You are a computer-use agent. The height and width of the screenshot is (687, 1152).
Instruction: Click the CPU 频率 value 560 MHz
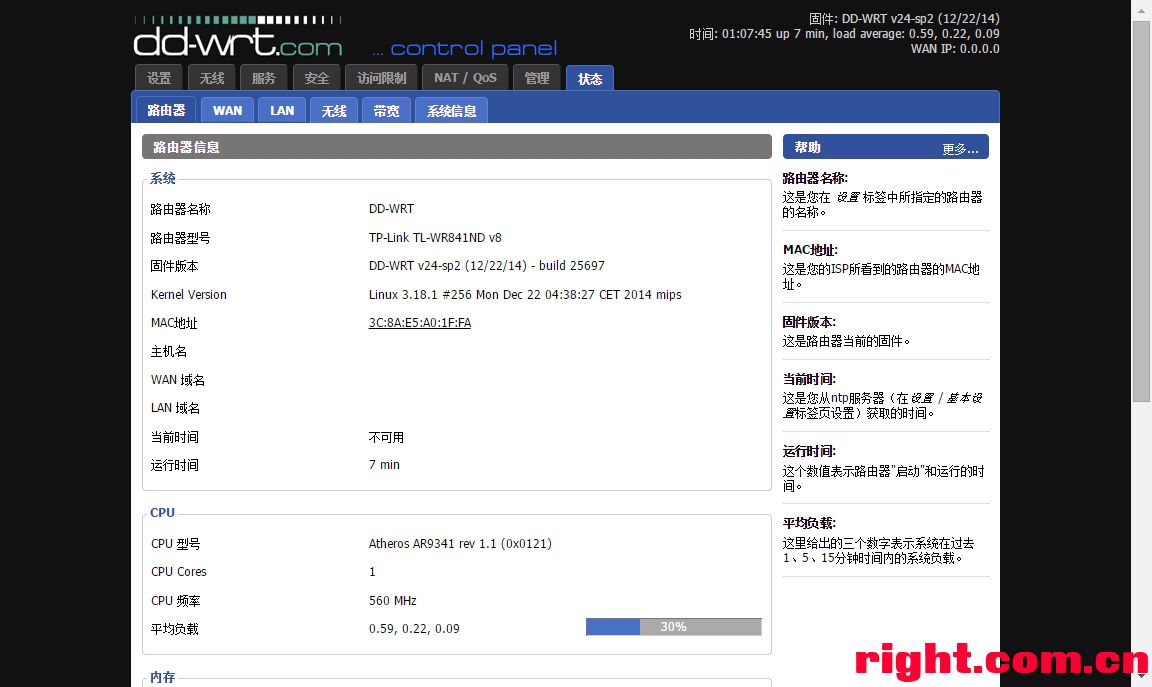(x=392, y=600)
